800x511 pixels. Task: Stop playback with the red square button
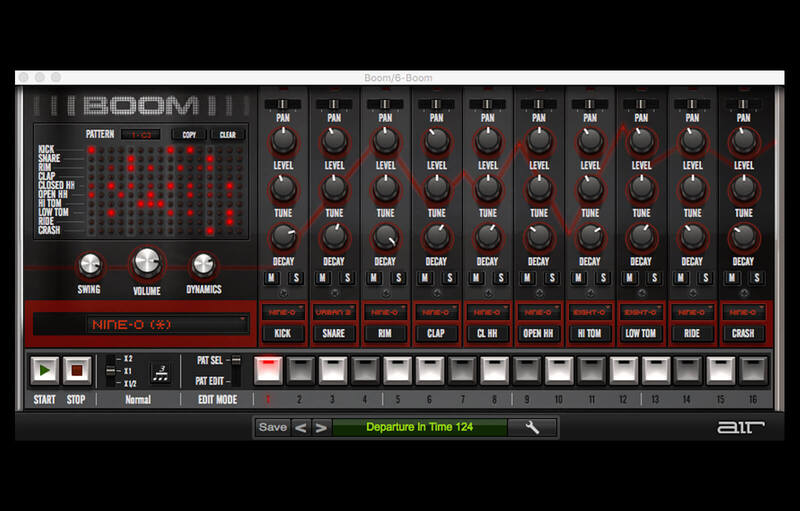(x=77, y=370)
